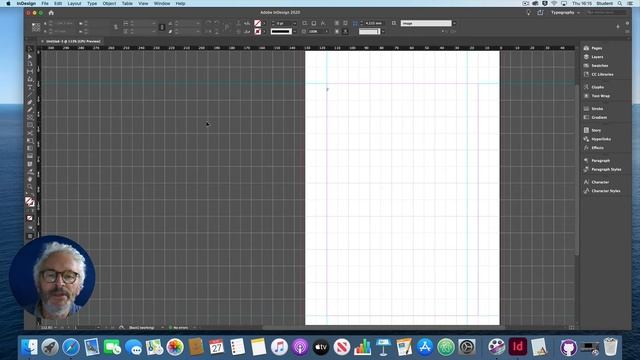The width and height of the screenshot is (640, 360).
Task: Open the Type menu
Action: 92,3
